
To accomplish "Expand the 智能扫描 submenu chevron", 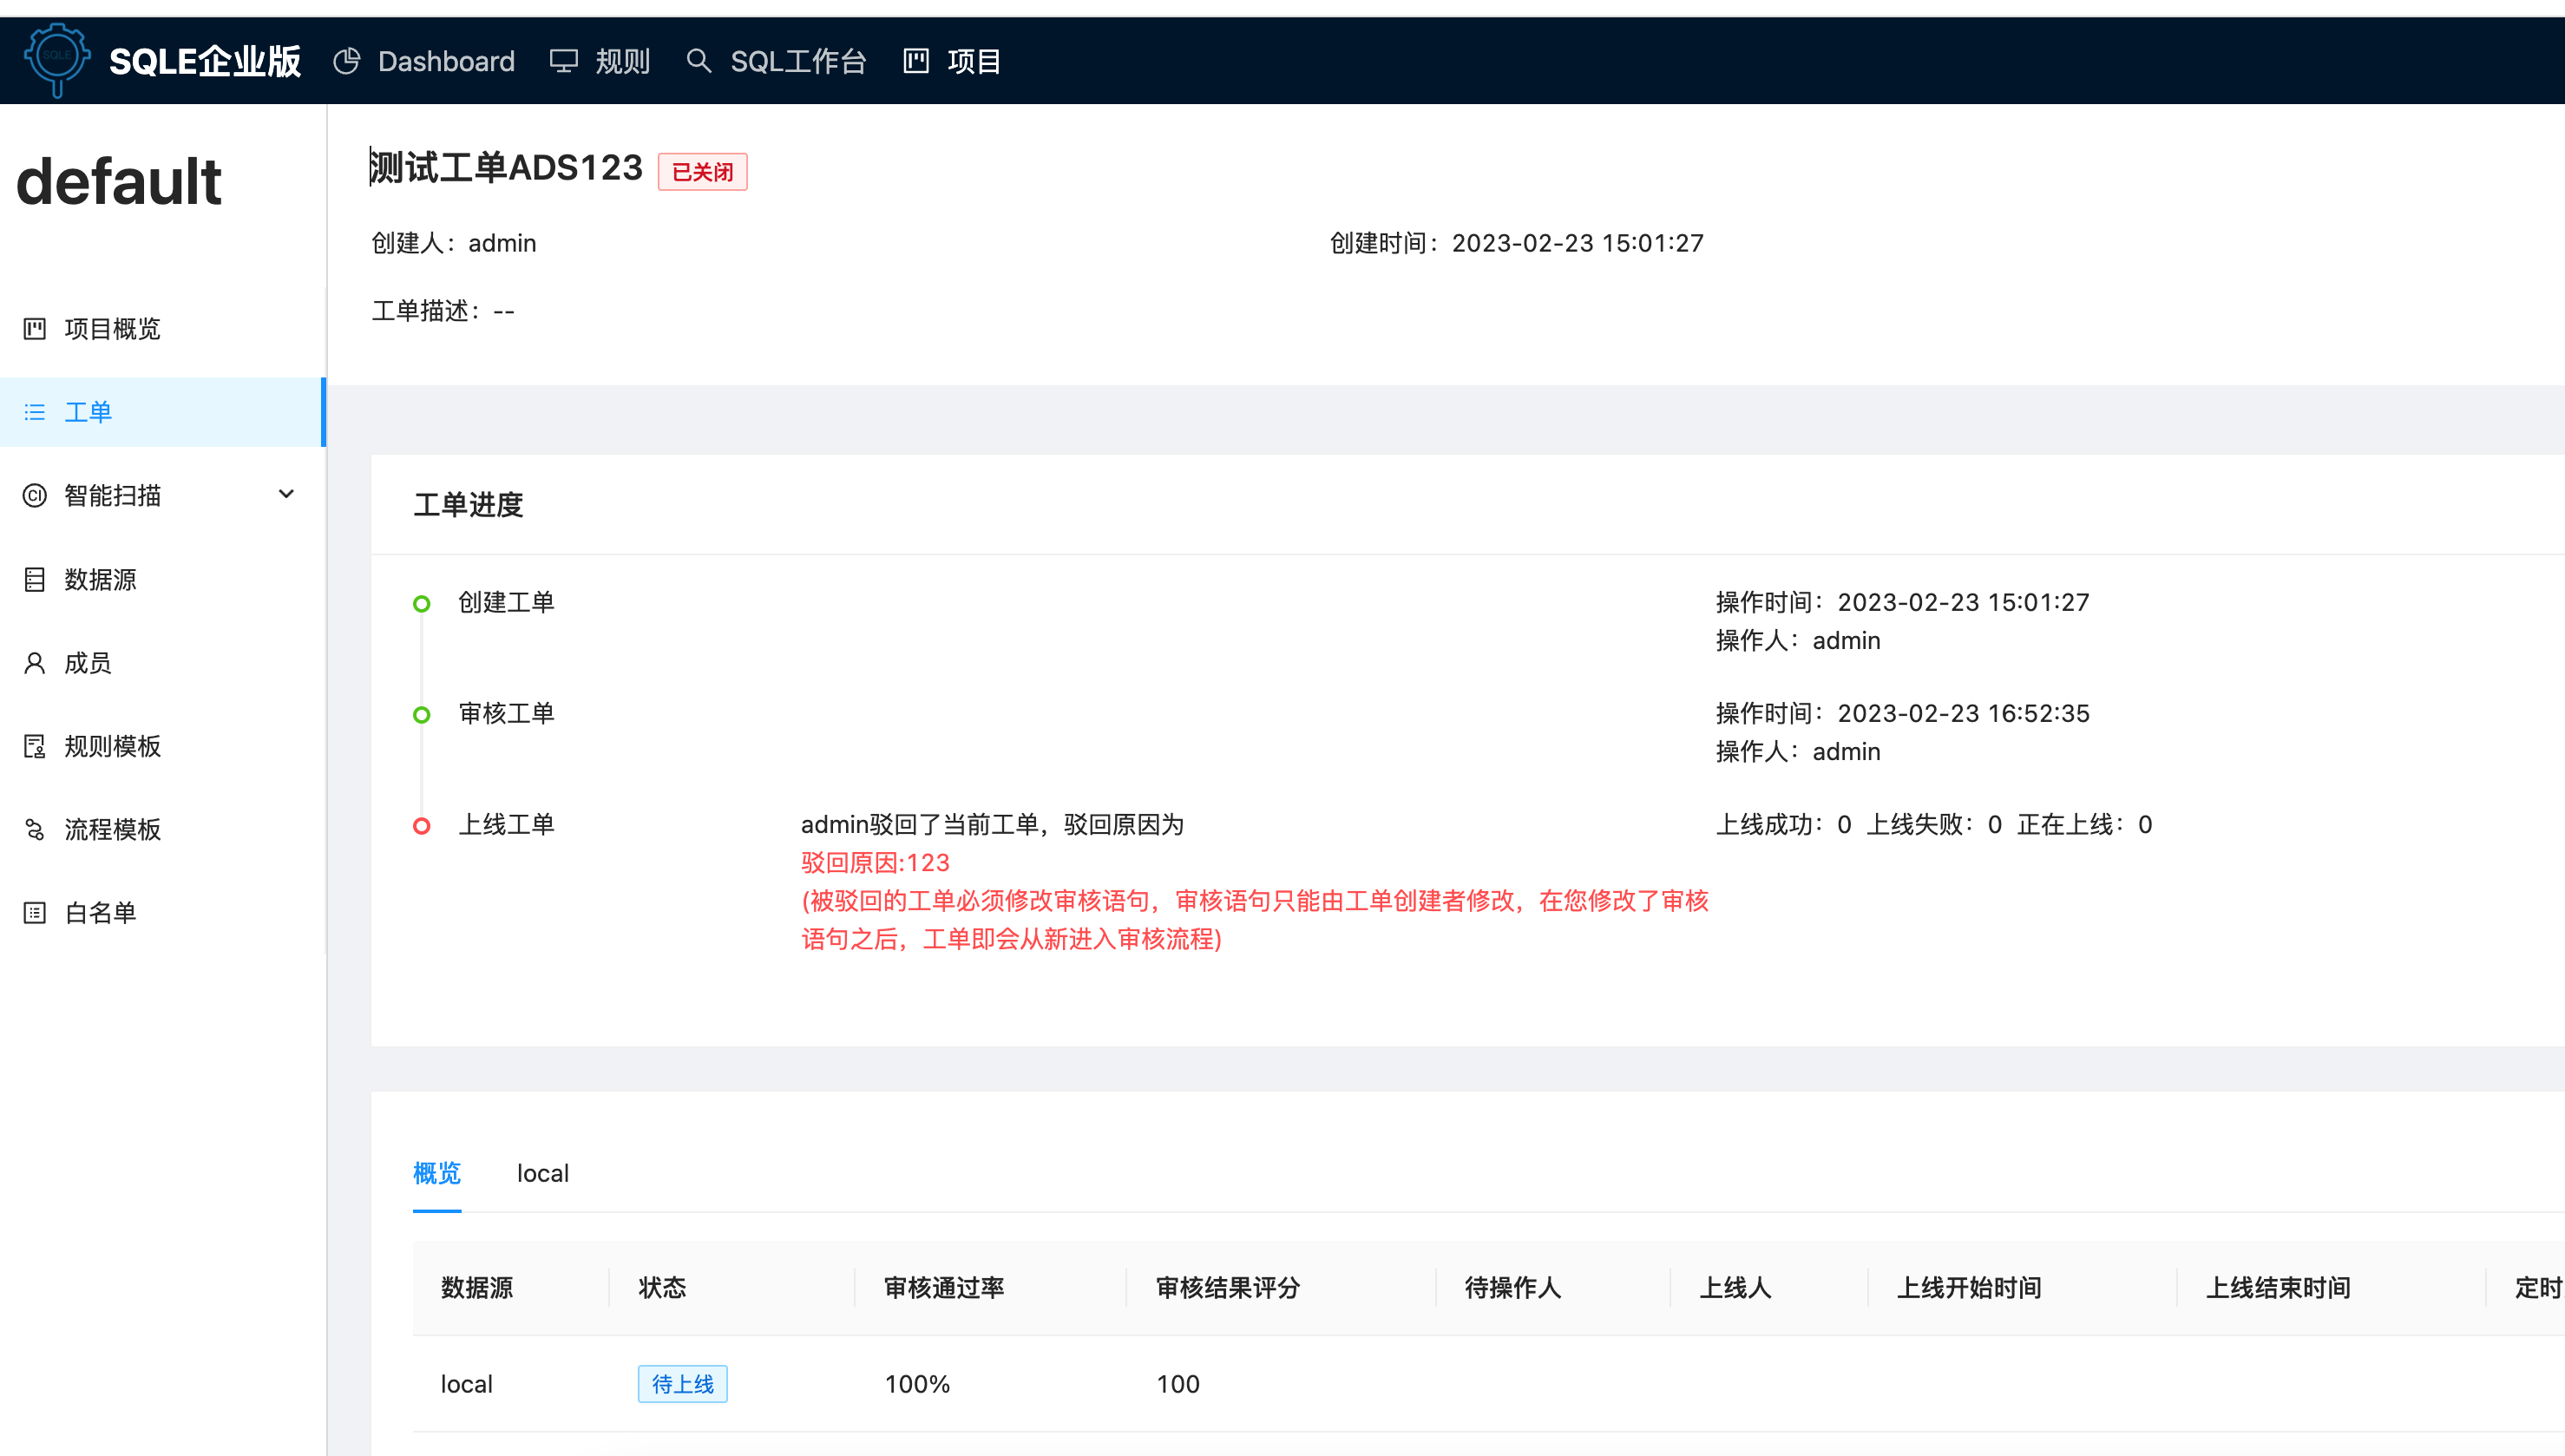I will pos(286,494).
